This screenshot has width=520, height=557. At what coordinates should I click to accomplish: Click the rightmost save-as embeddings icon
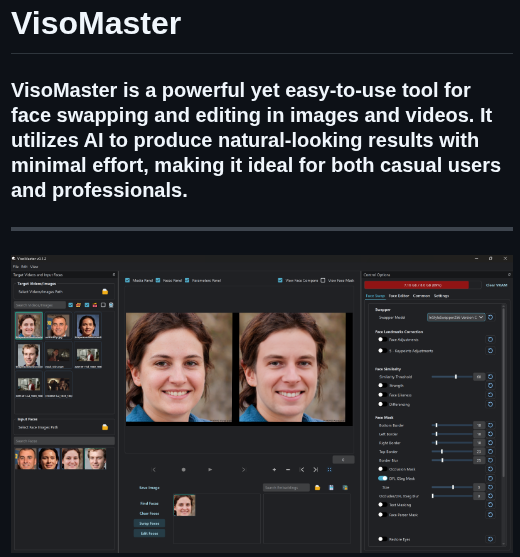coord(345,488)
